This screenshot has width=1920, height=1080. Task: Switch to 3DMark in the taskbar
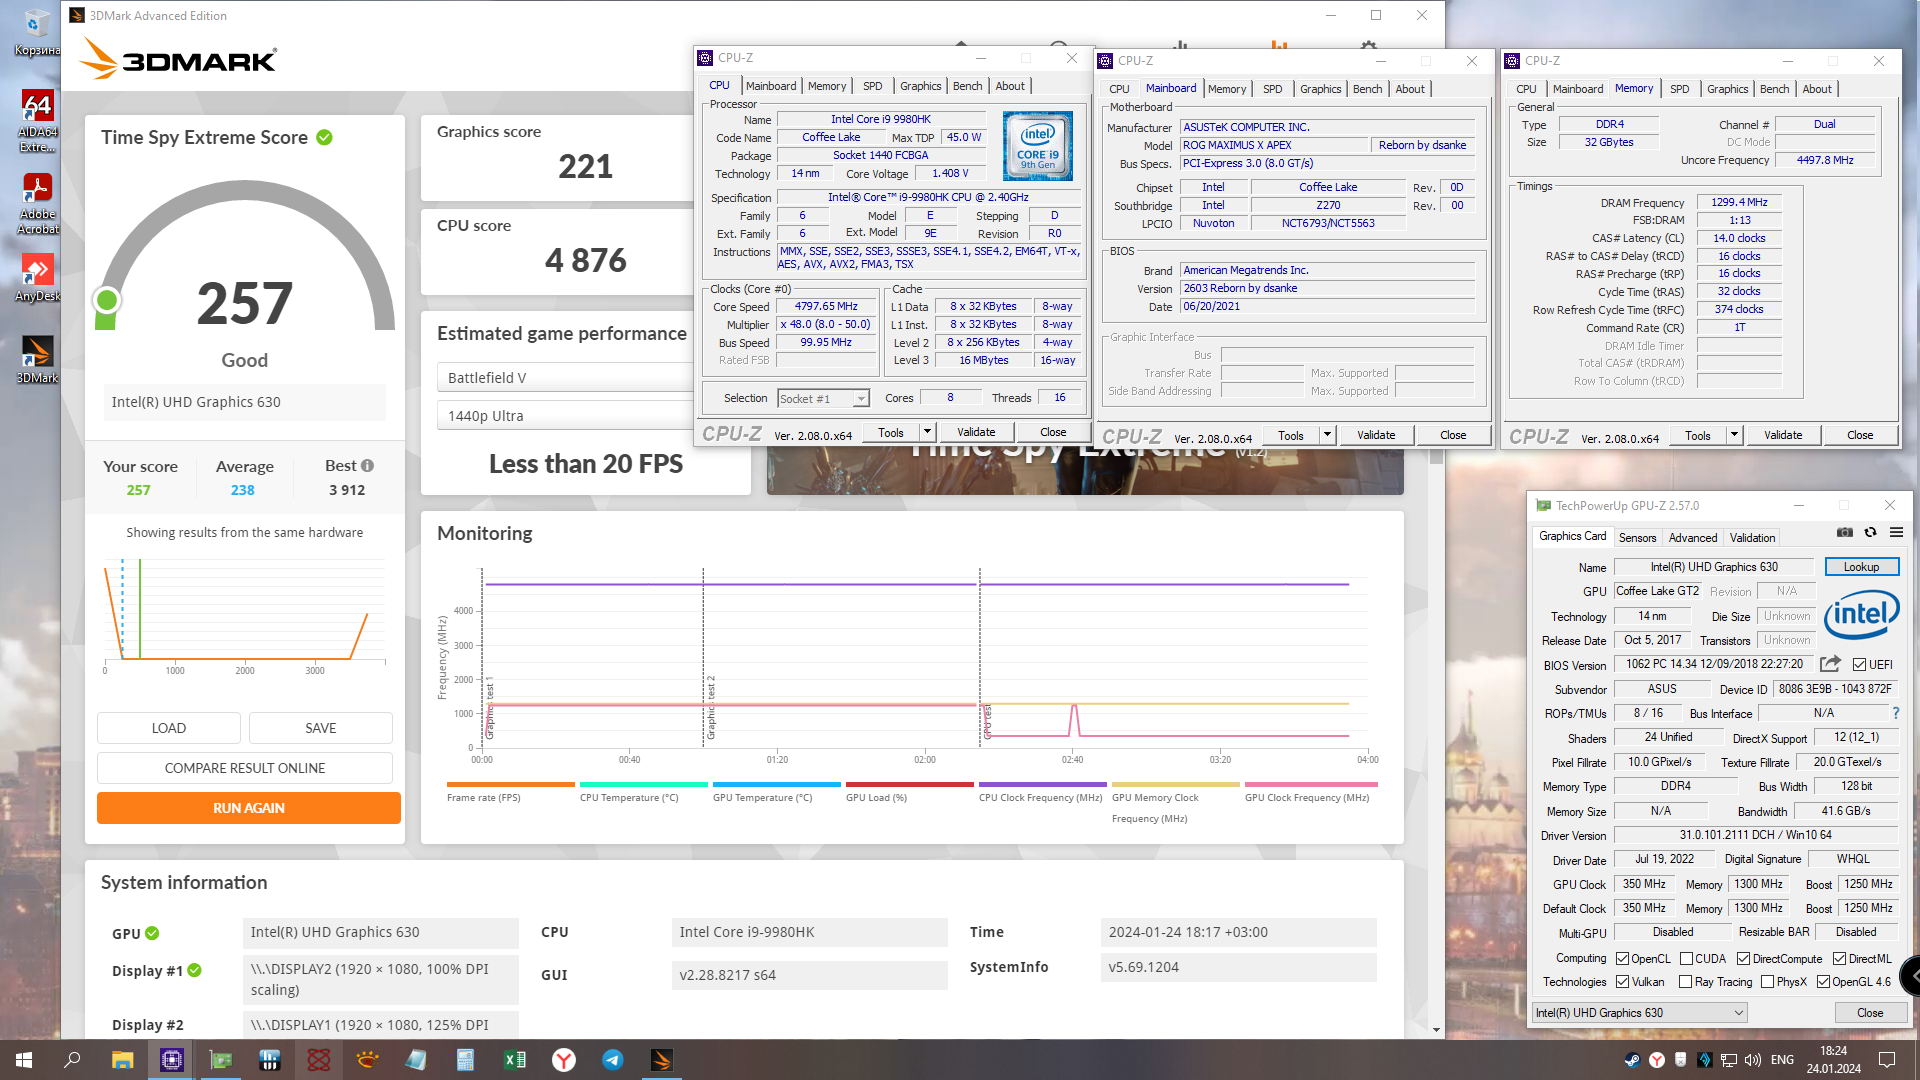[662, 1060]
